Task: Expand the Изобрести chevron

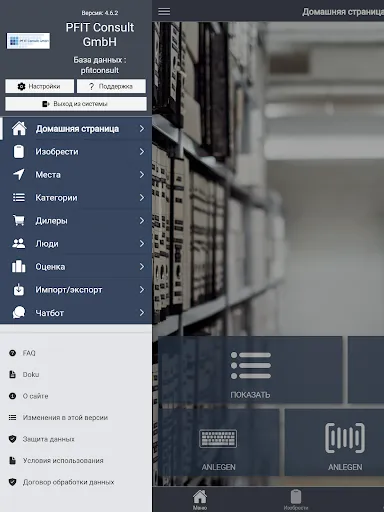Action: tap(142, 152)
